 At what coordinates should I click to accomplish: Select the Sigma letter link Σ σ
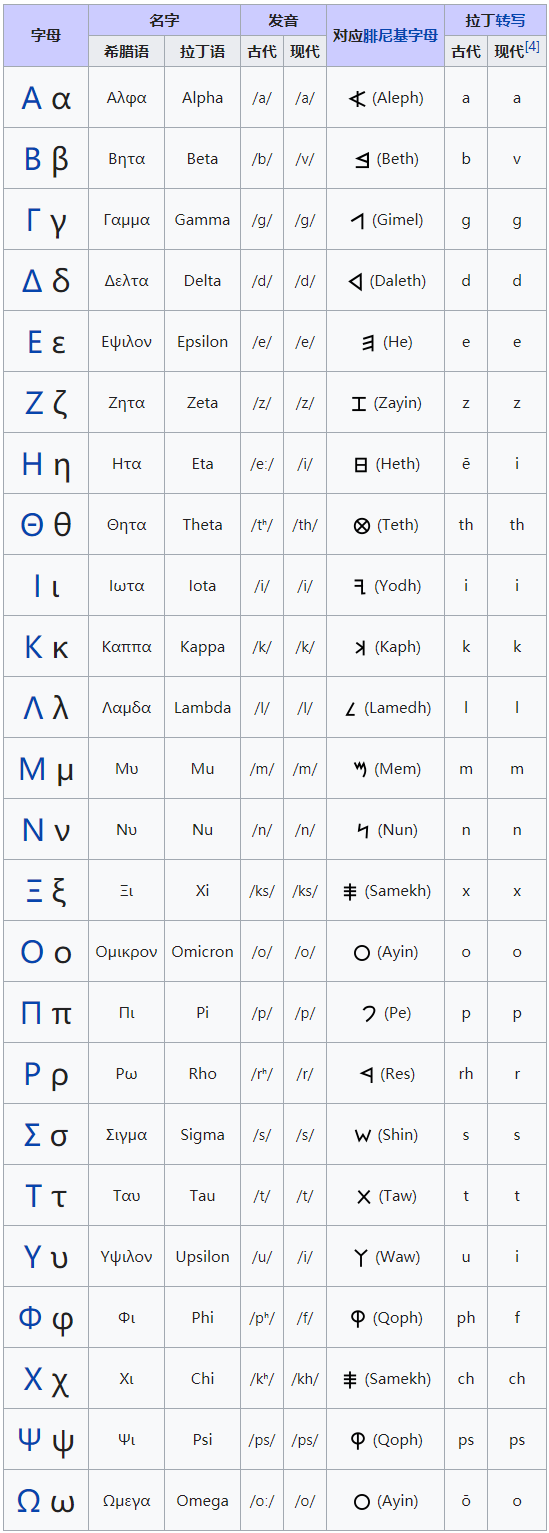tap(46, 1135)
